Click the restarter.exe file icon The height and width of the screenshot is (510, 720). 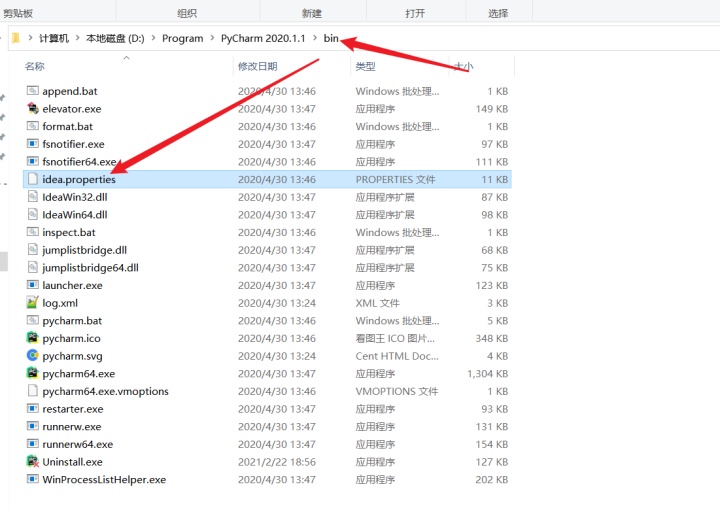pos(33,409)
